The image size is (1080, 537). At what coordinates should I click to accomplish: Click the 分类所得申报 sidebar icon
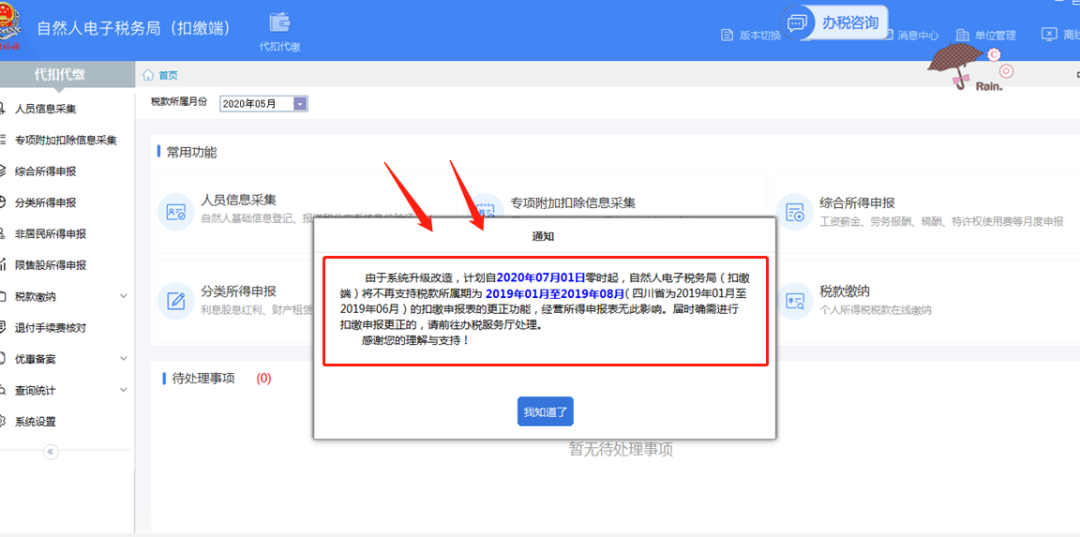(3, 202)
